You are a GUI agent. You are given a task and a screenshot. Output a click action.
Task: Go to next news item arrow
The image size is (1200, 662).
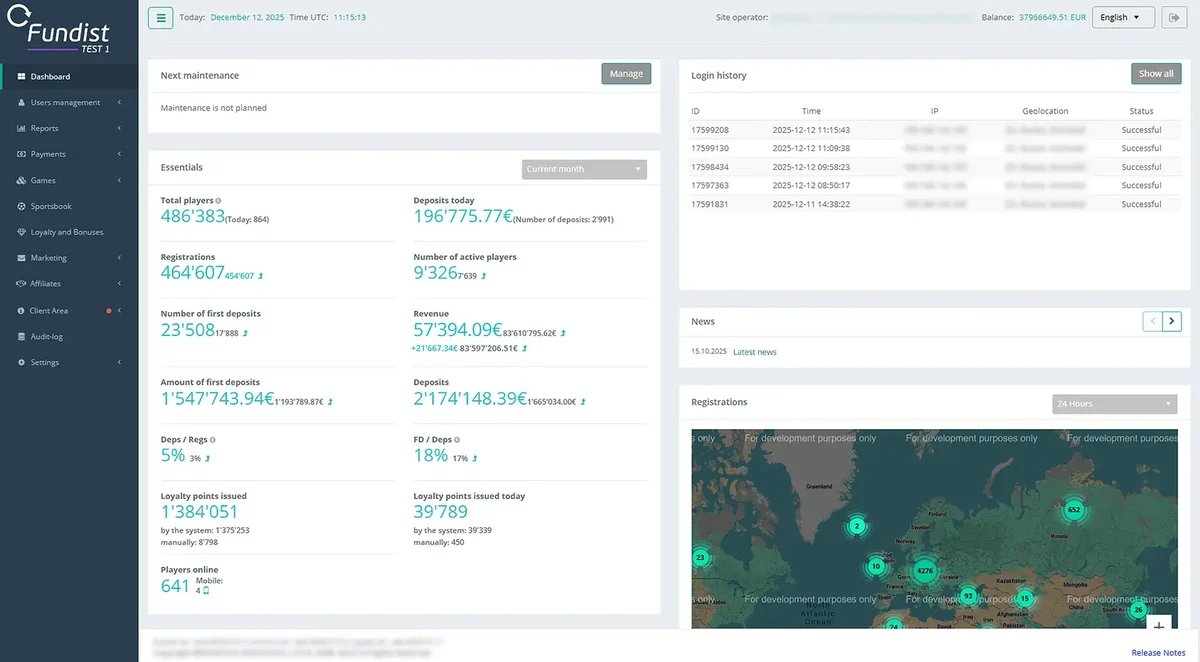pos(1172,321)
